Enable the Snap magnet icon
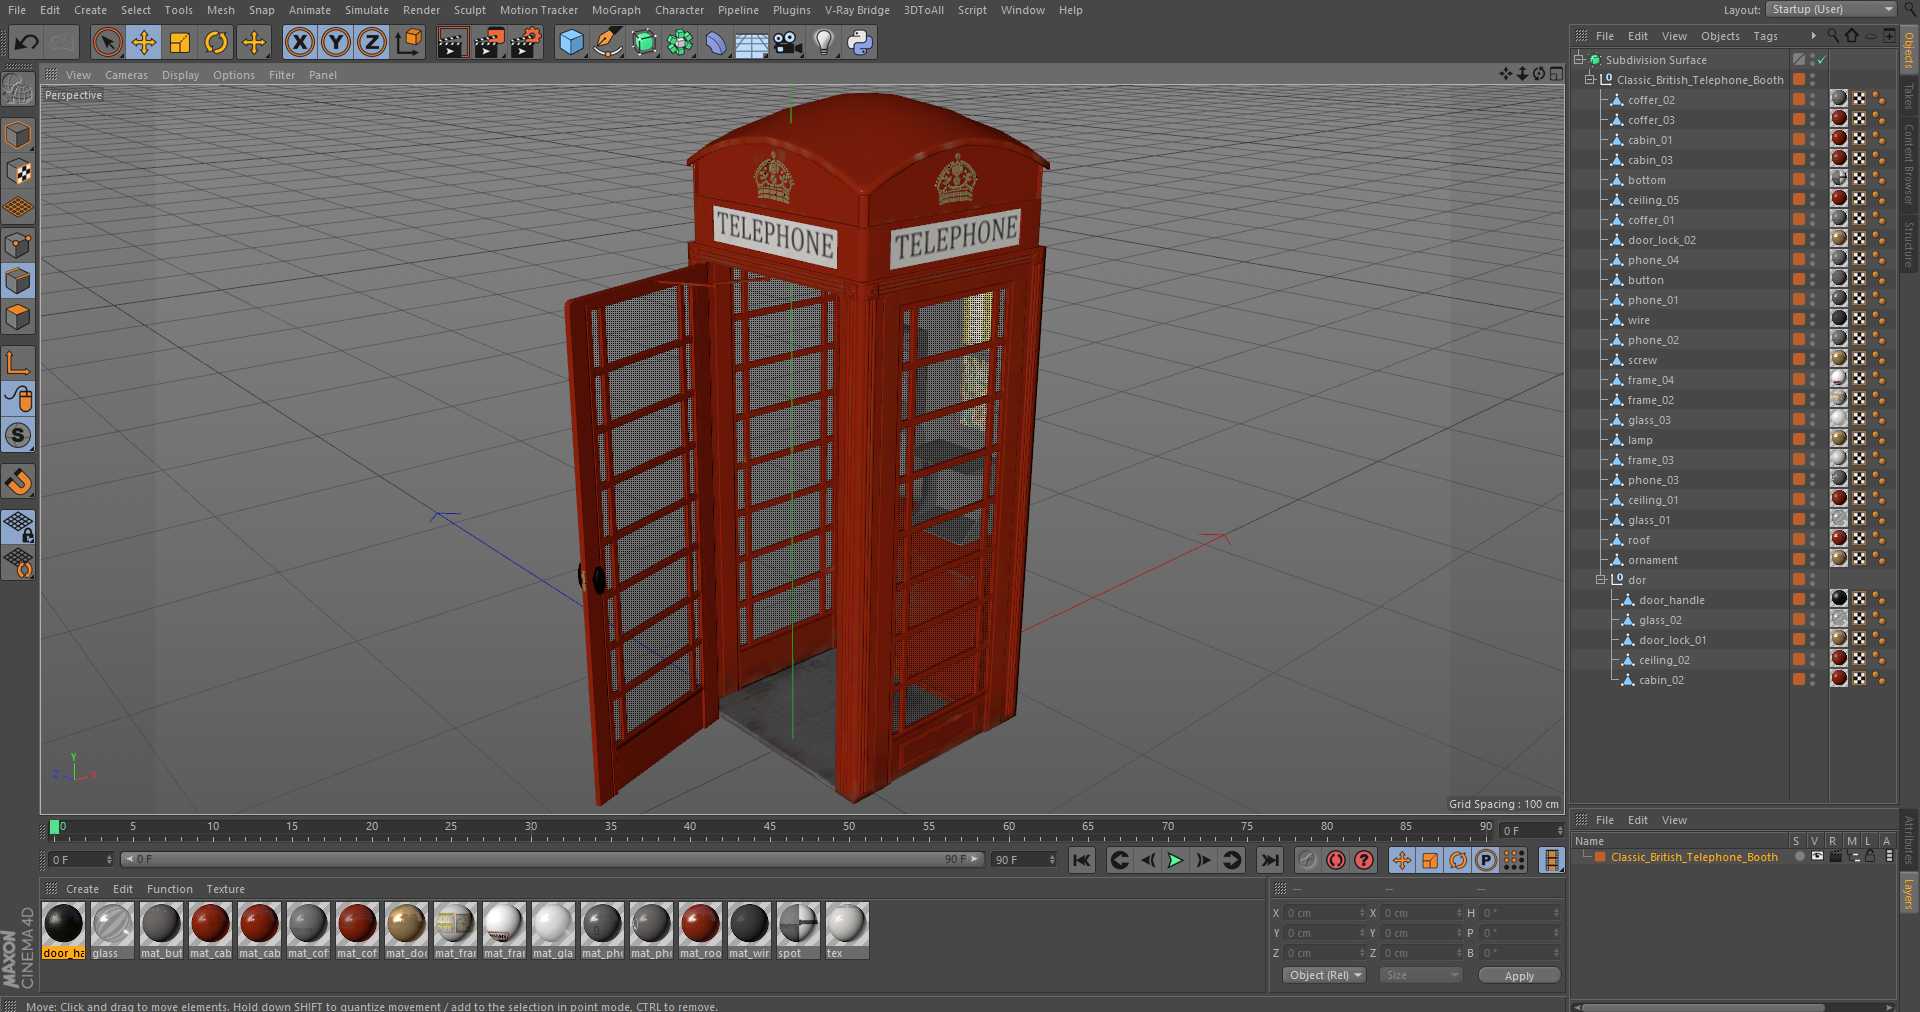1920x1012 pixels. tap(18, 482)
